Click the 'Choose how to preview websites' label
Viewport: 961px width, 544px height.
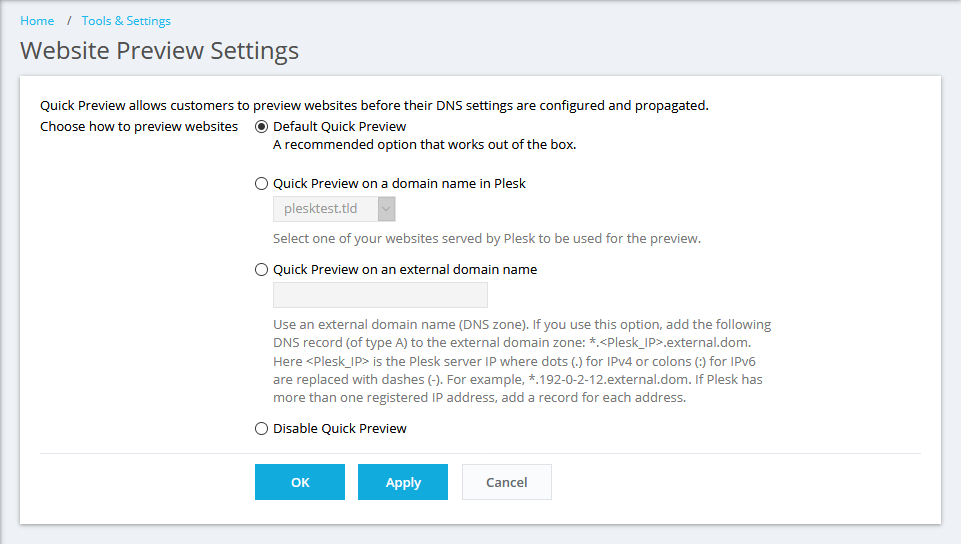tap(139, 127)
